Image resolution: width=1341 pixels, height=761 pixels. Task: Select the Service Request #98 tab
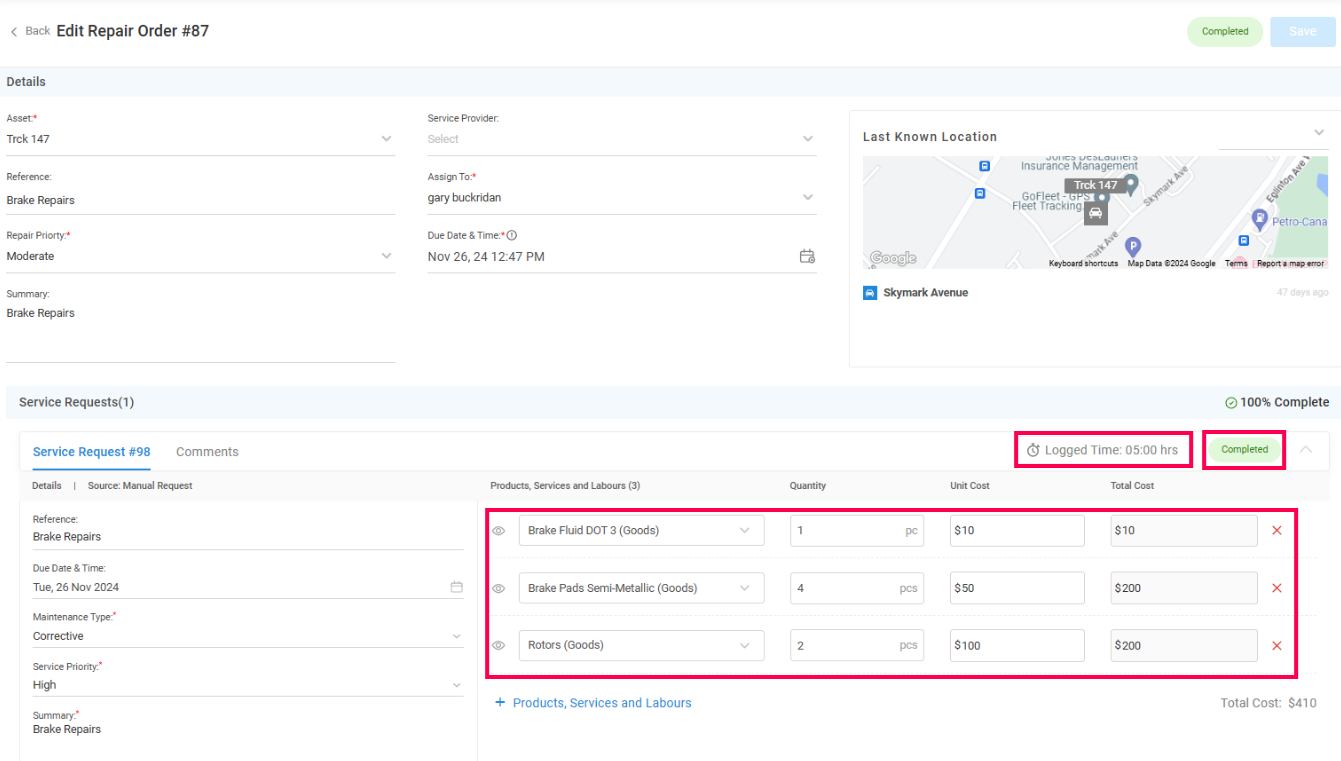91,452
